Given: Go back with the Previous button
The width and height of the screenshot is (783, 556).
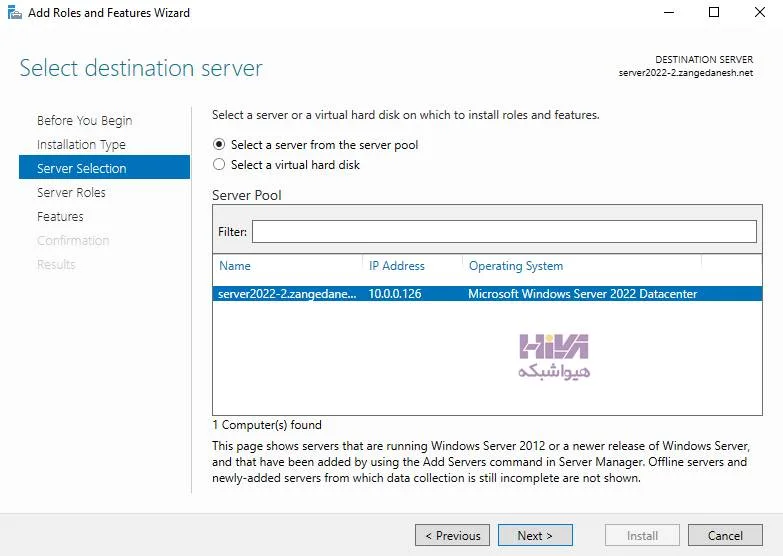Looking at the screenshot, I should click(x=452, y=536).
